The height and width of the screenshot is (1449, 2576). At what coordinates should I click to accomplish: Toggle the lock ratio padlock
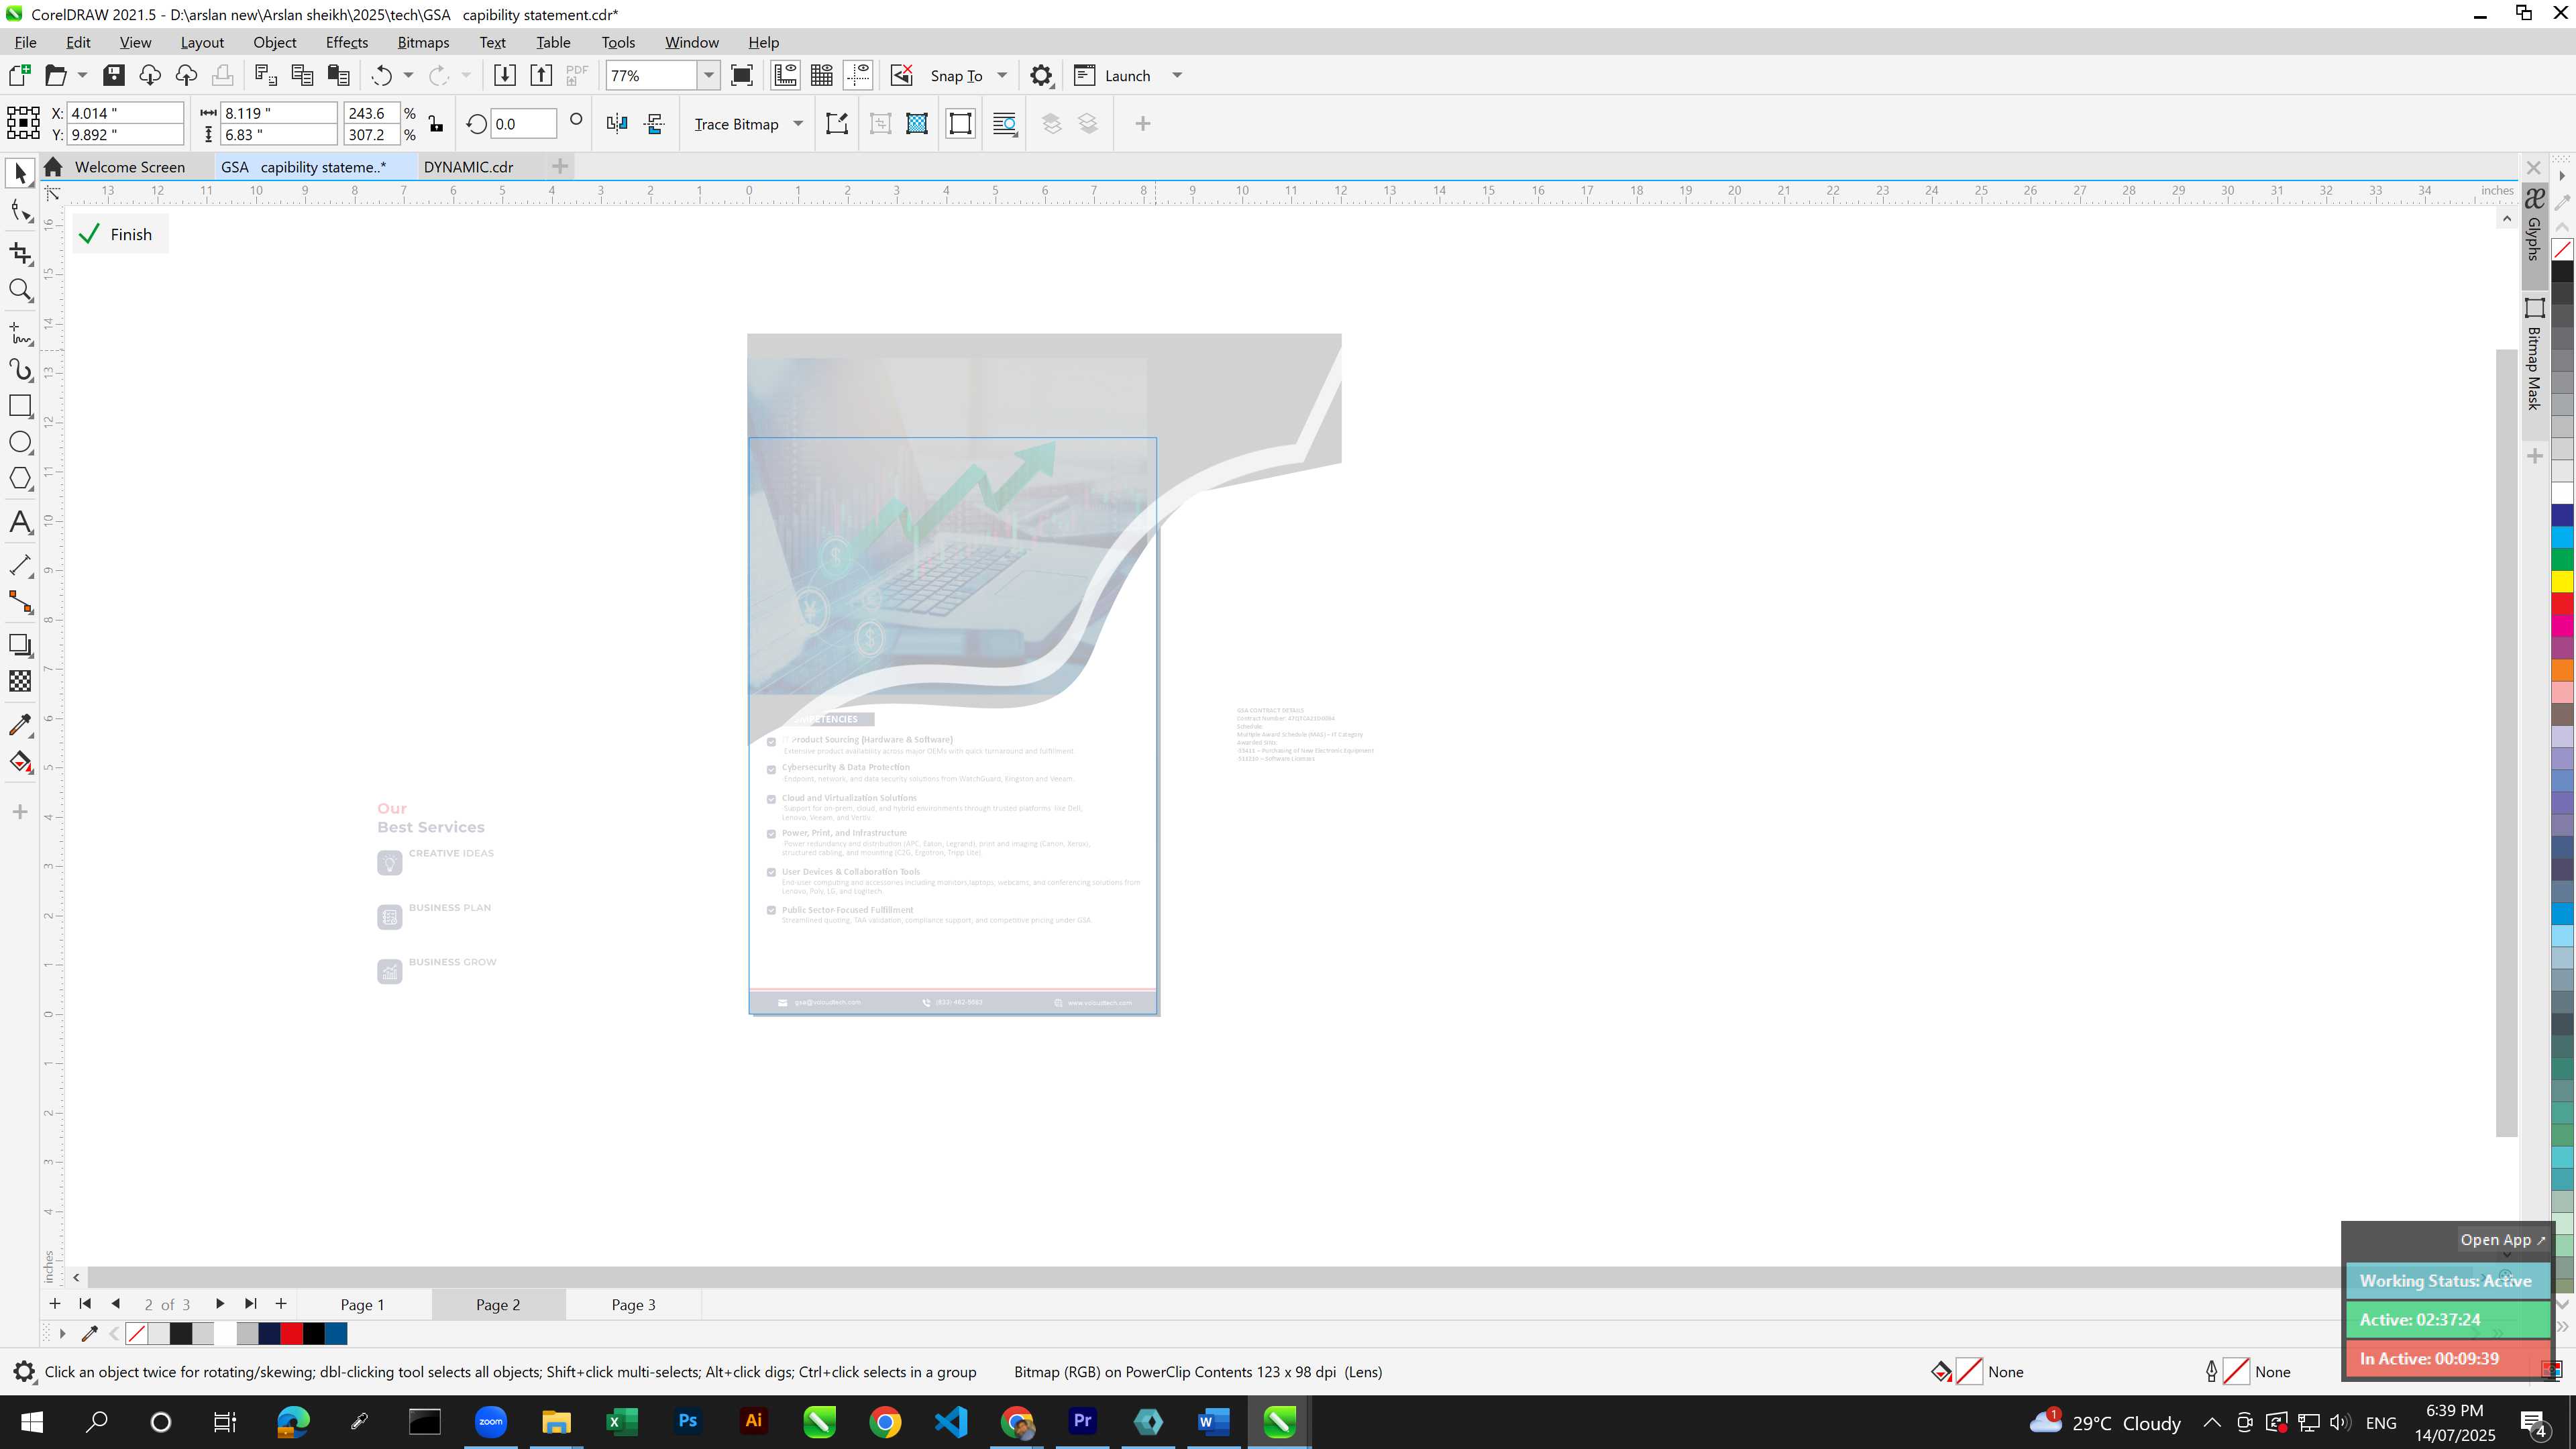pyautogui.click(x=436, y=124)
